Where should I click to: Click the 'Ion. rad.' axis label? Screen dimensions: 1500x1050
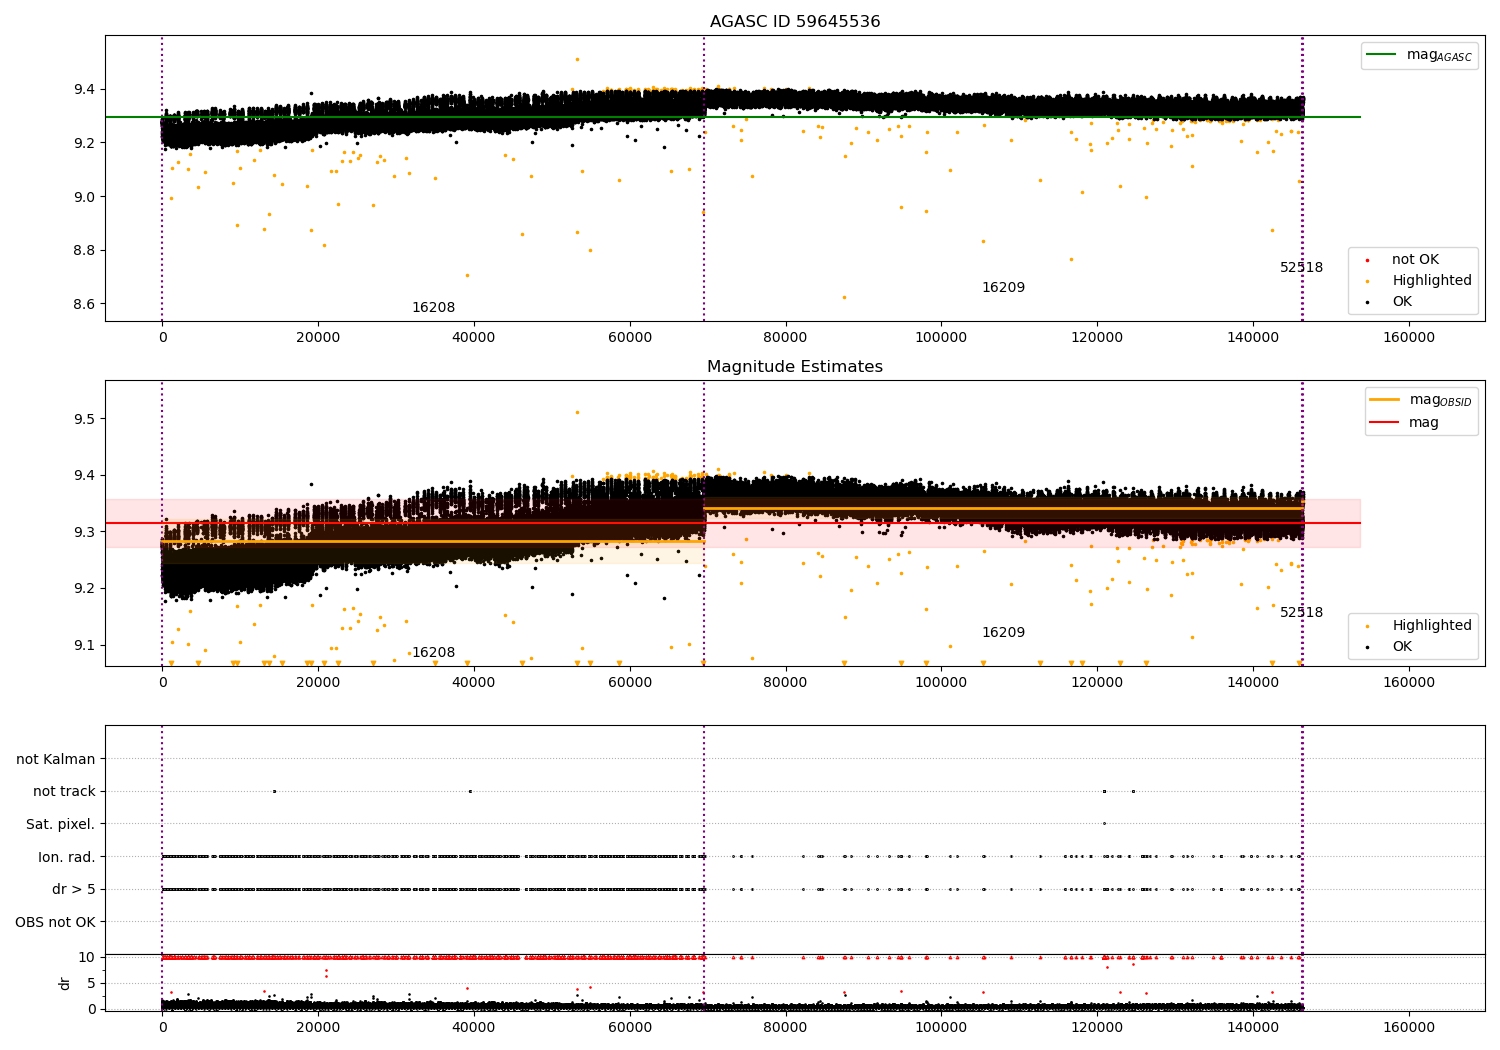[x=67, y=857]
